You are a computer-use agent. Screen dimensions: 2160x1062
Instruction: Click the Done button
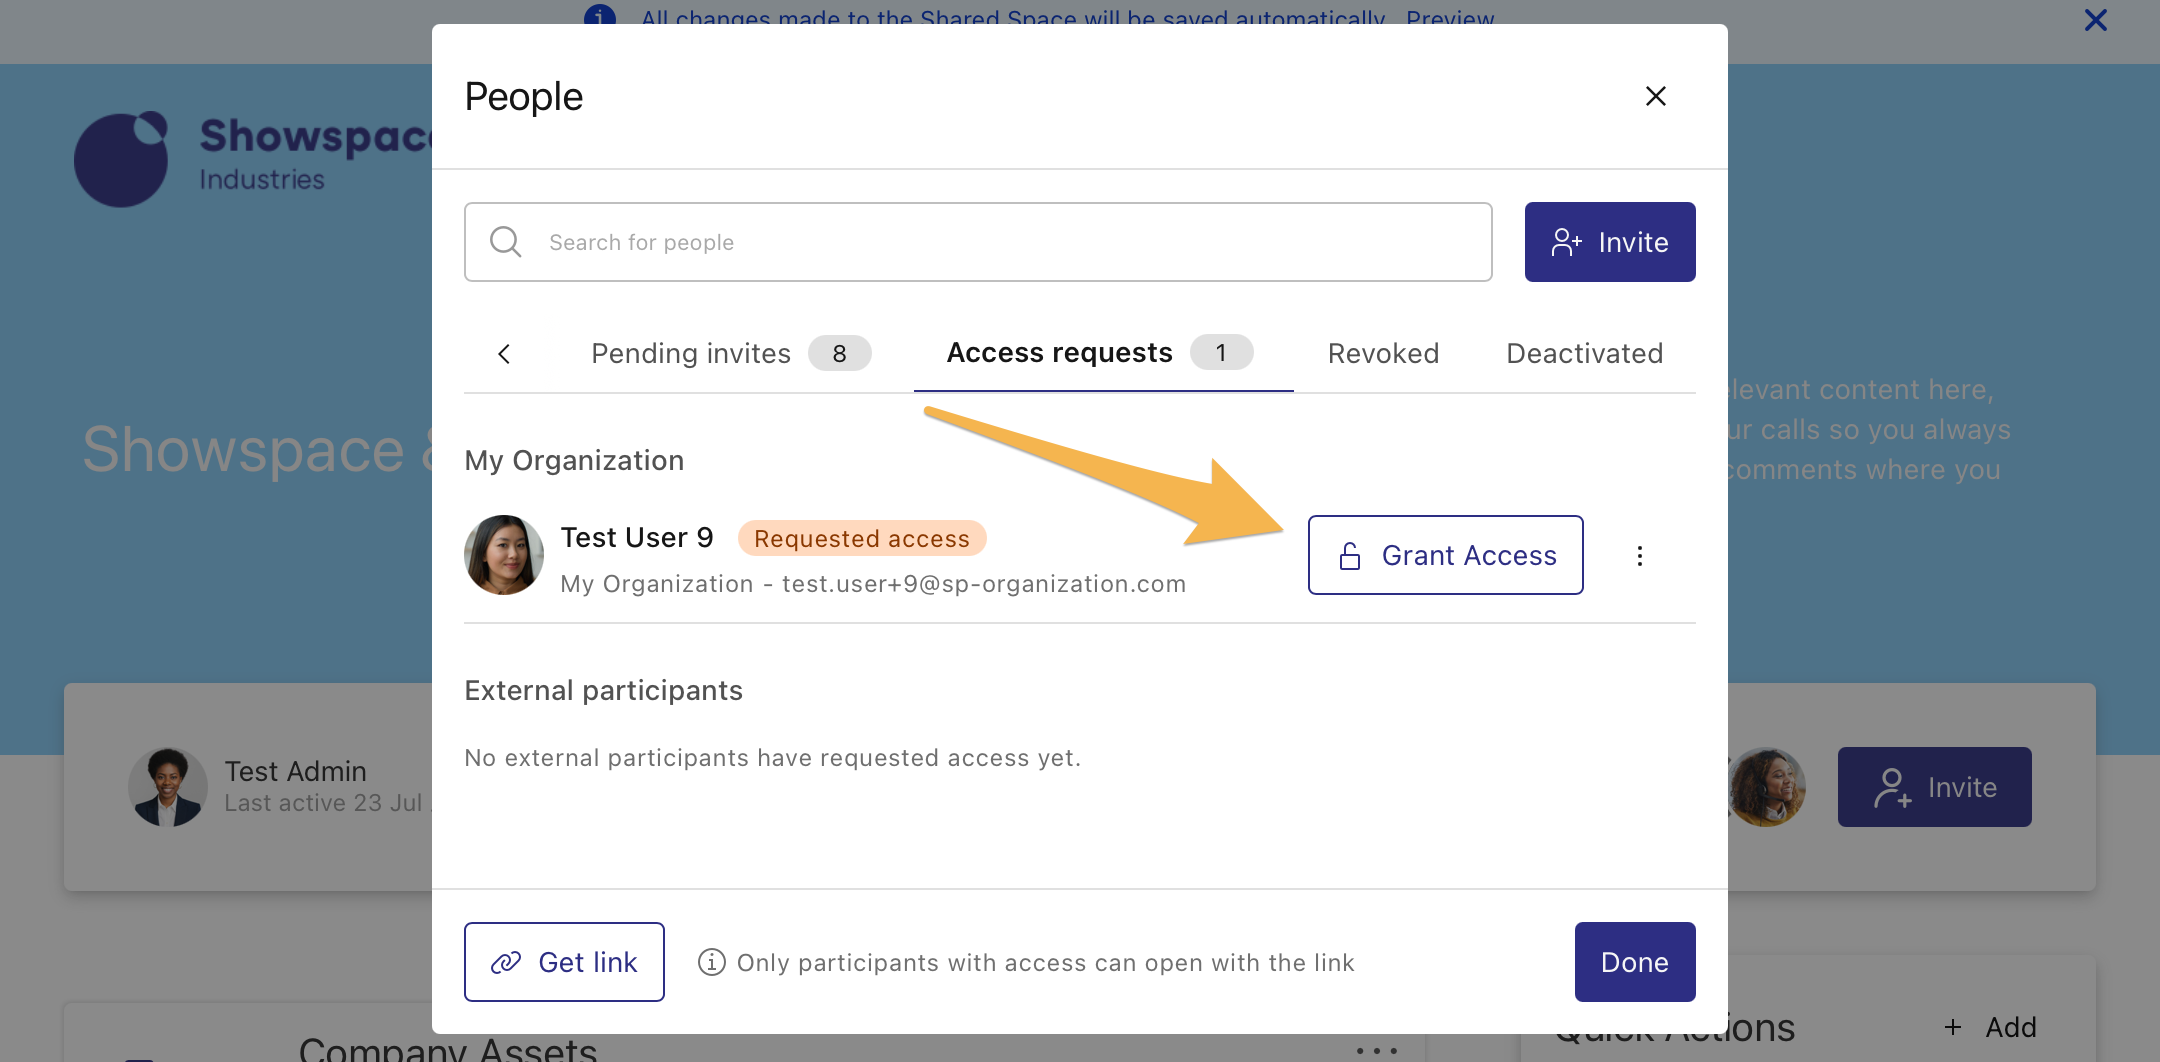click(1634, 961)
